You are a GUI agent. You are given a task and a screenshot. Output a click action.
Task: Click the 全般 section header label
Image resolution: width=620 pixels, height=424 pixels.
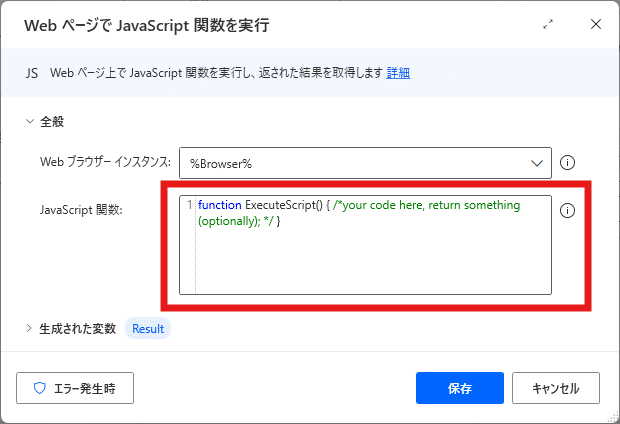(x=52, y=121)
